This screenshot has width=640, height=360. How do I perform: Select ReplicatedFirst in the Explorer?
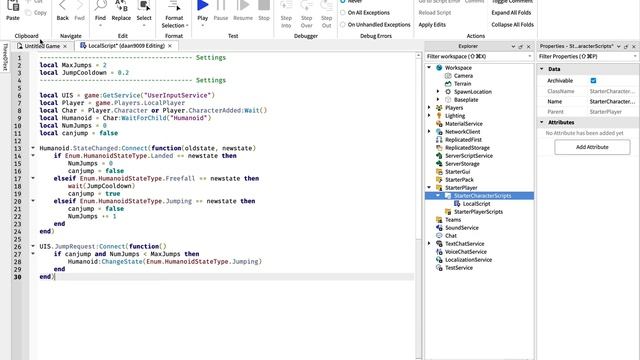pos(463,140)
